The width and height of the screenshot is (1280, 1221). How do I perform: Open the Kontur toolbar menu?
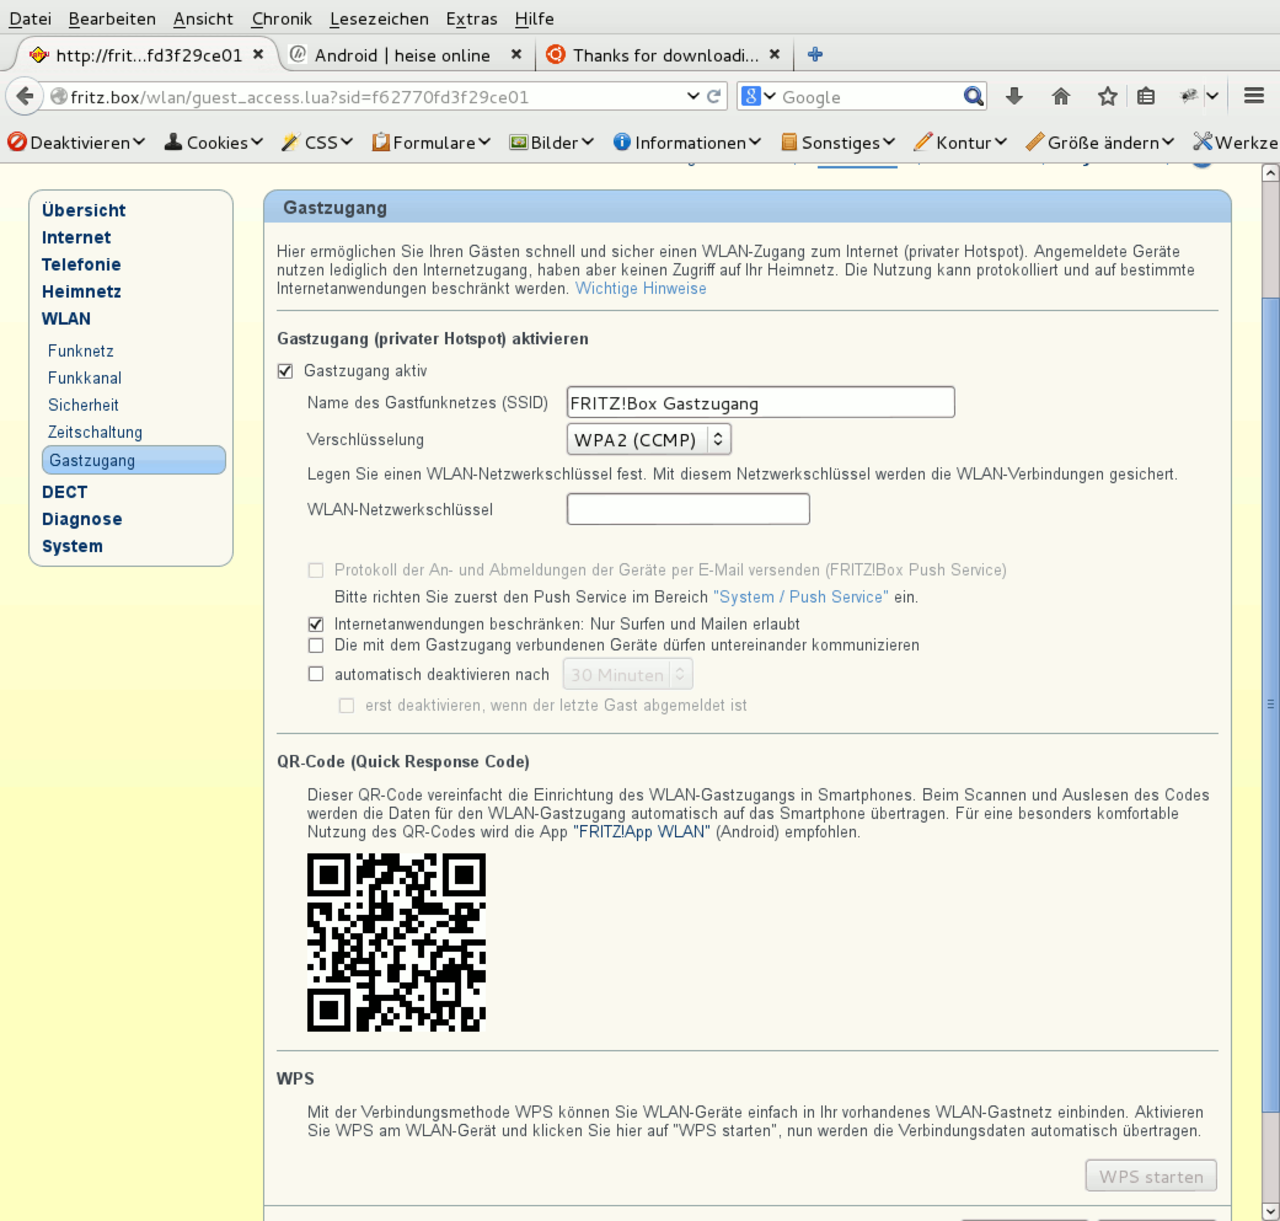(960, 142)
